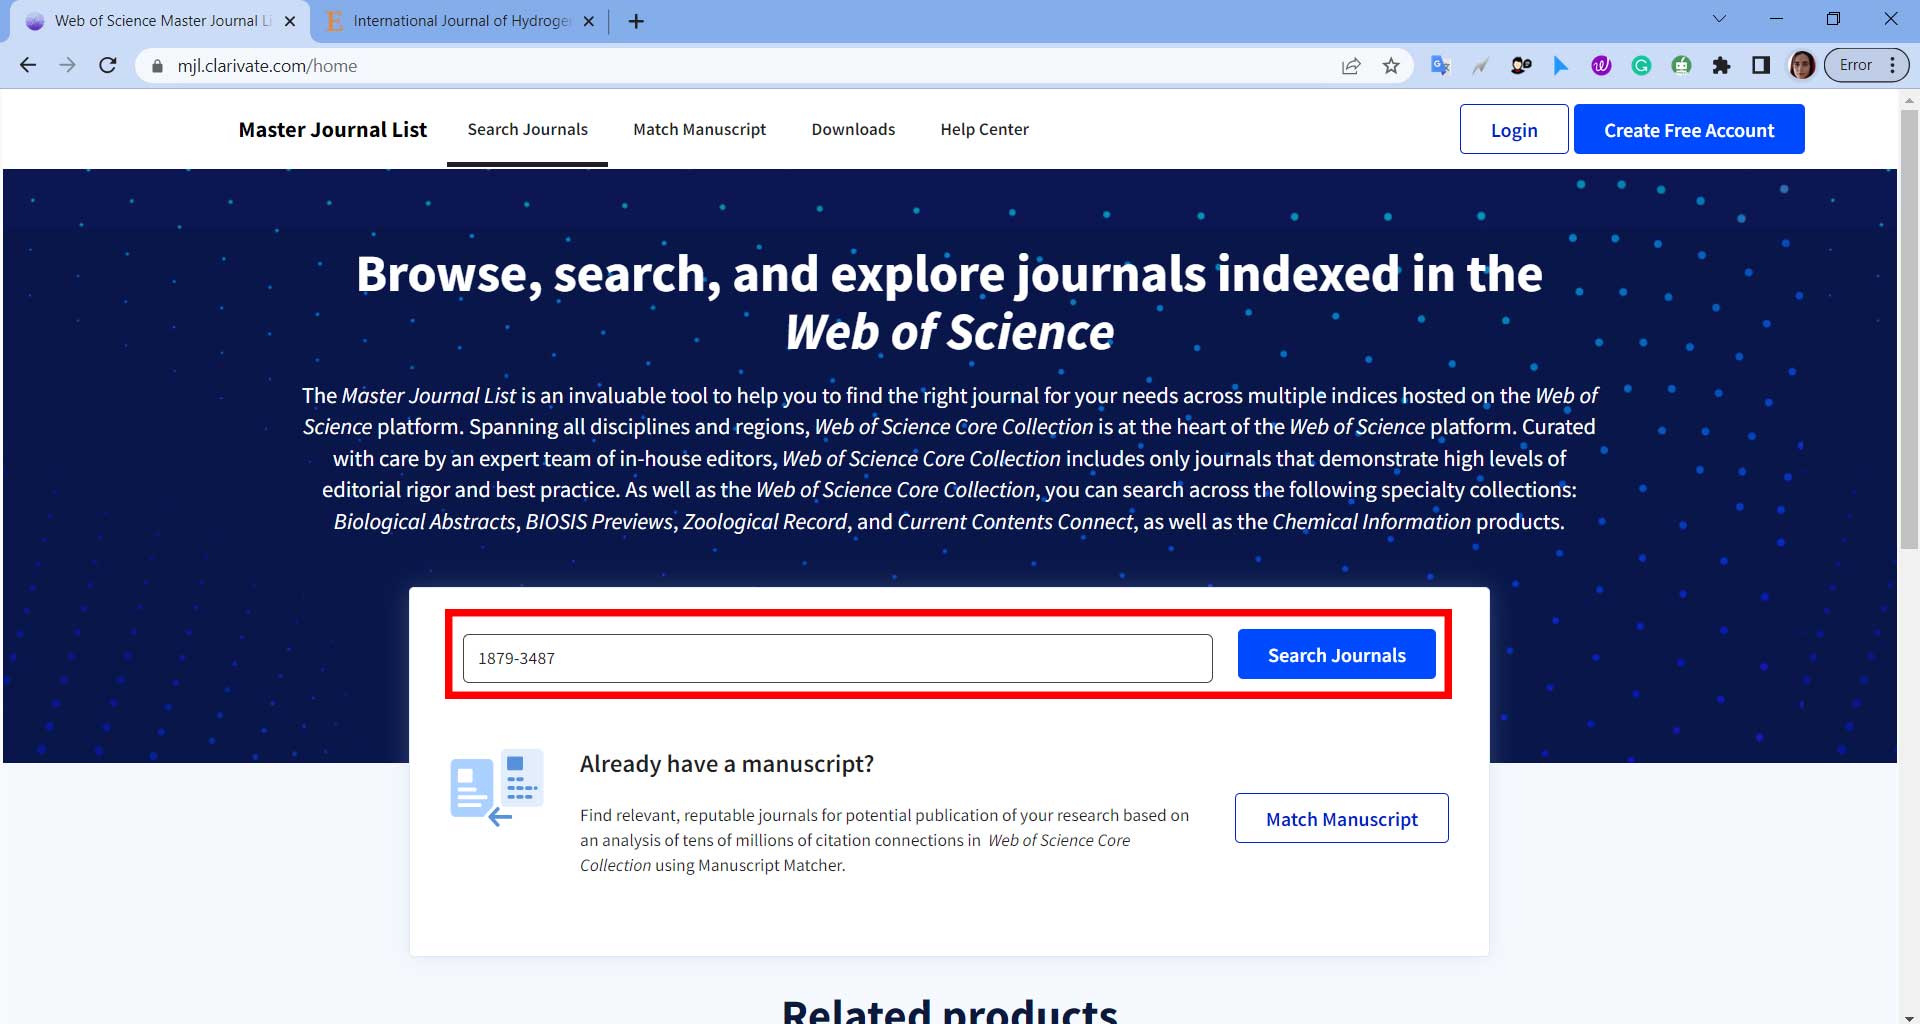Open the Error browser menu
1920x1024 pixels.
point(1867,66)
